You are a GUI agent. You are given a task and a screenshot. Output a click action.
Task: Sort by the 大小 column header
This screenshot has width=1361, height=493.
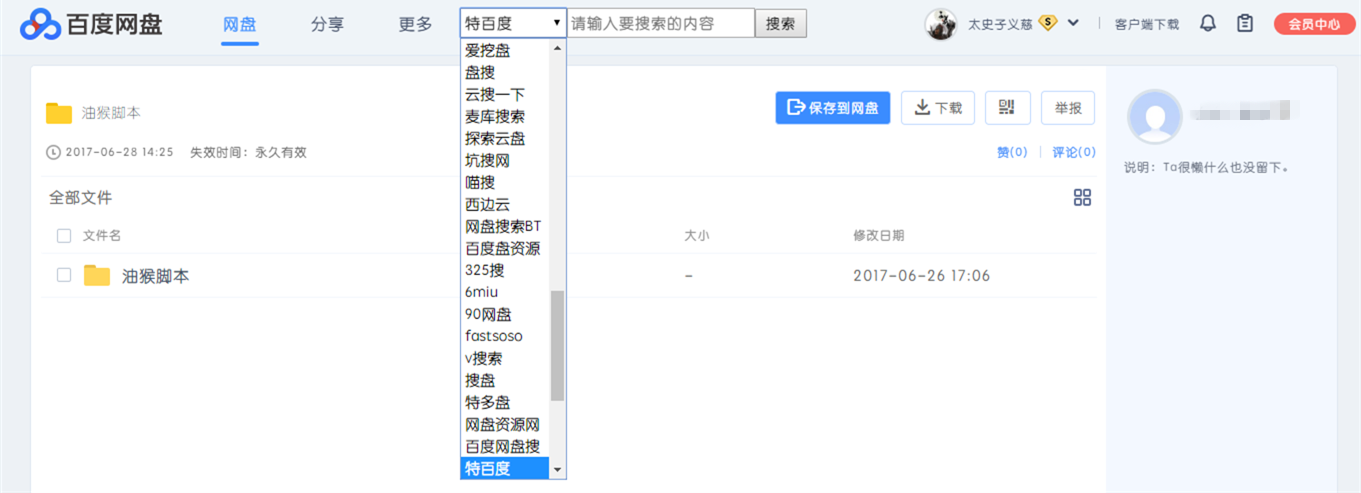pyautogui.click(x=697, y=236)
